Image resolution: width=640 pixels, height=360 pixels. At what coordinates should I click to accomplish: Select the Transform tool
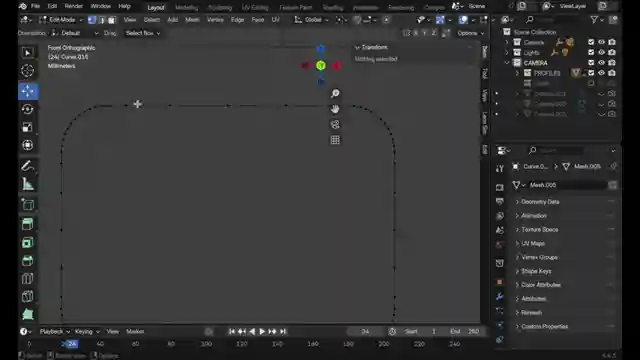point(27,145)
